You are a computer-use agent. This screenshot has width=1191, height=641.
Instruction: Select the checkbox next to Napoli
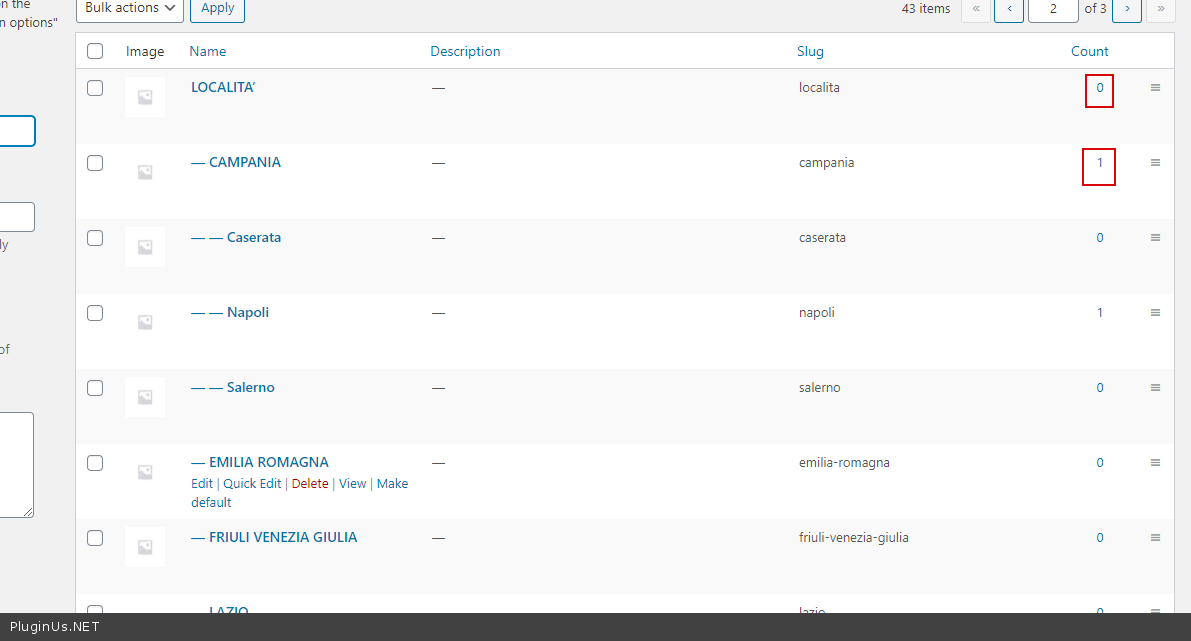click(x=95, y=313)
